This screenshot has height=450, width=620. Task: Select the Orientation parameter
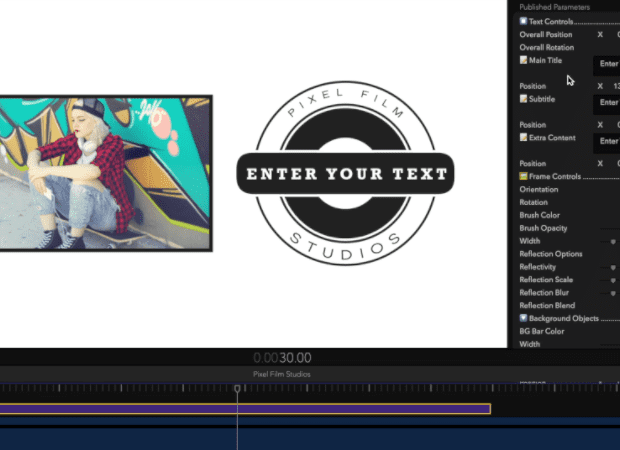(539, 189)
